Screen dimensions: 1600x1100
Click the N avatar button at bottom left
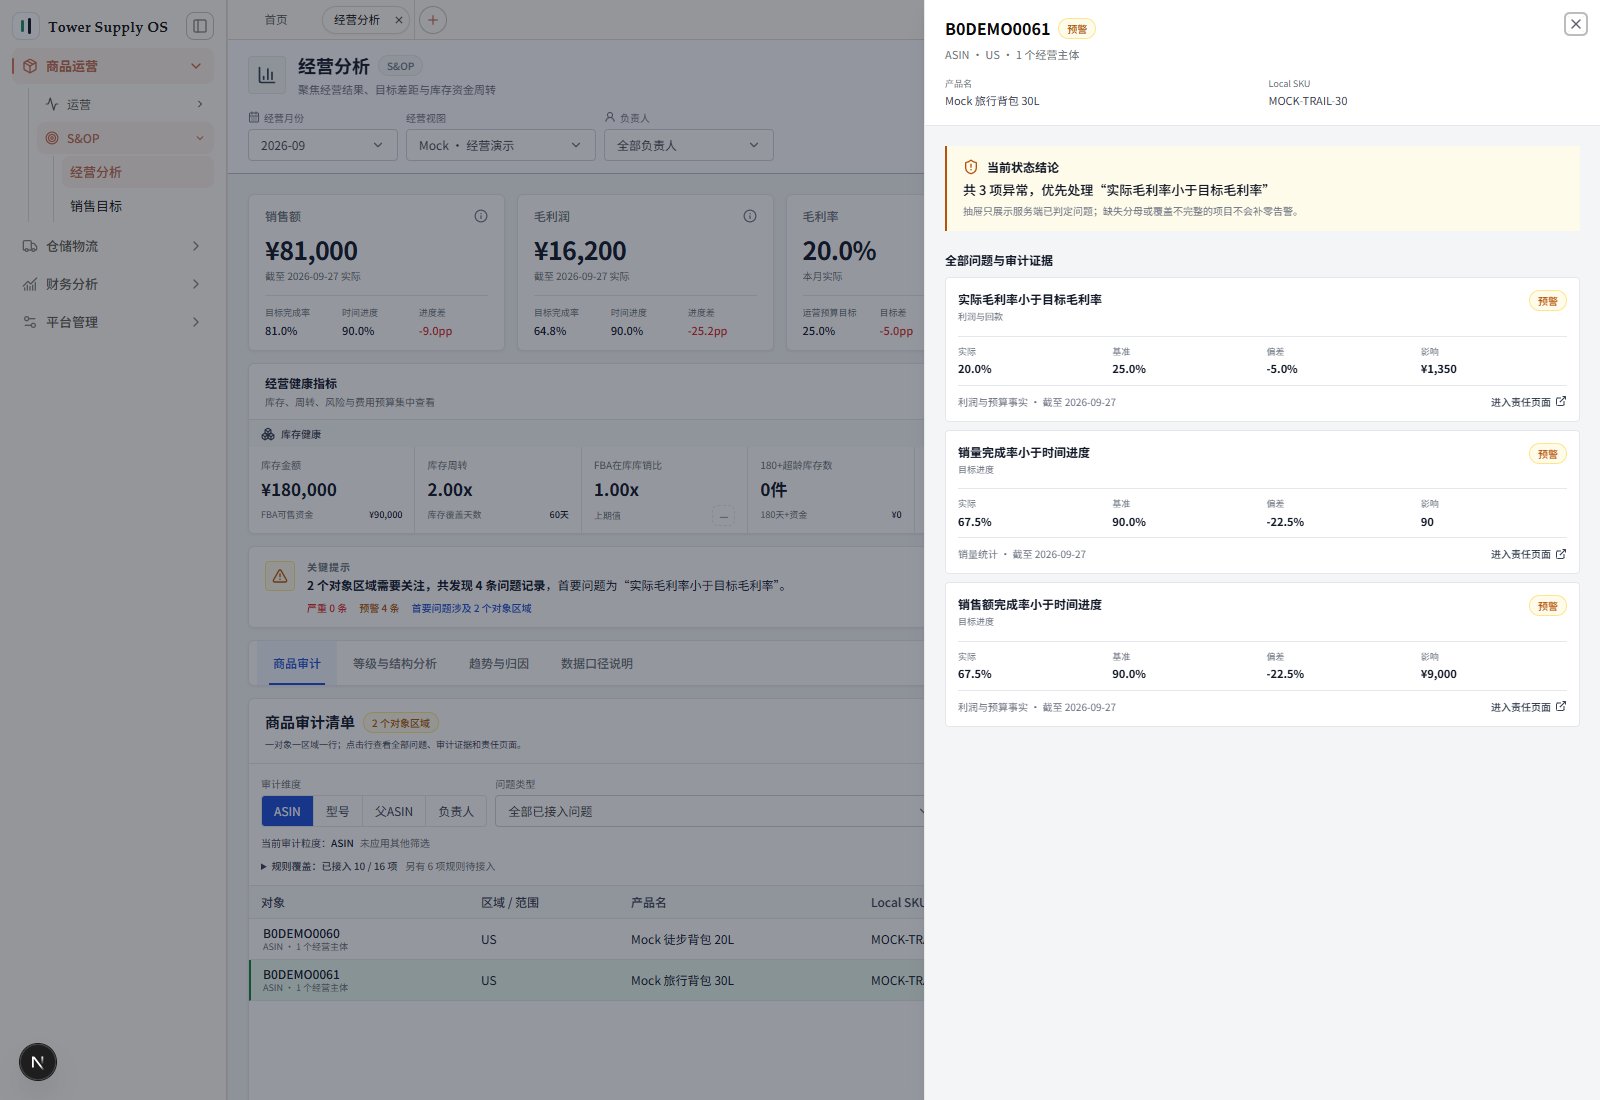[38, 1062]
